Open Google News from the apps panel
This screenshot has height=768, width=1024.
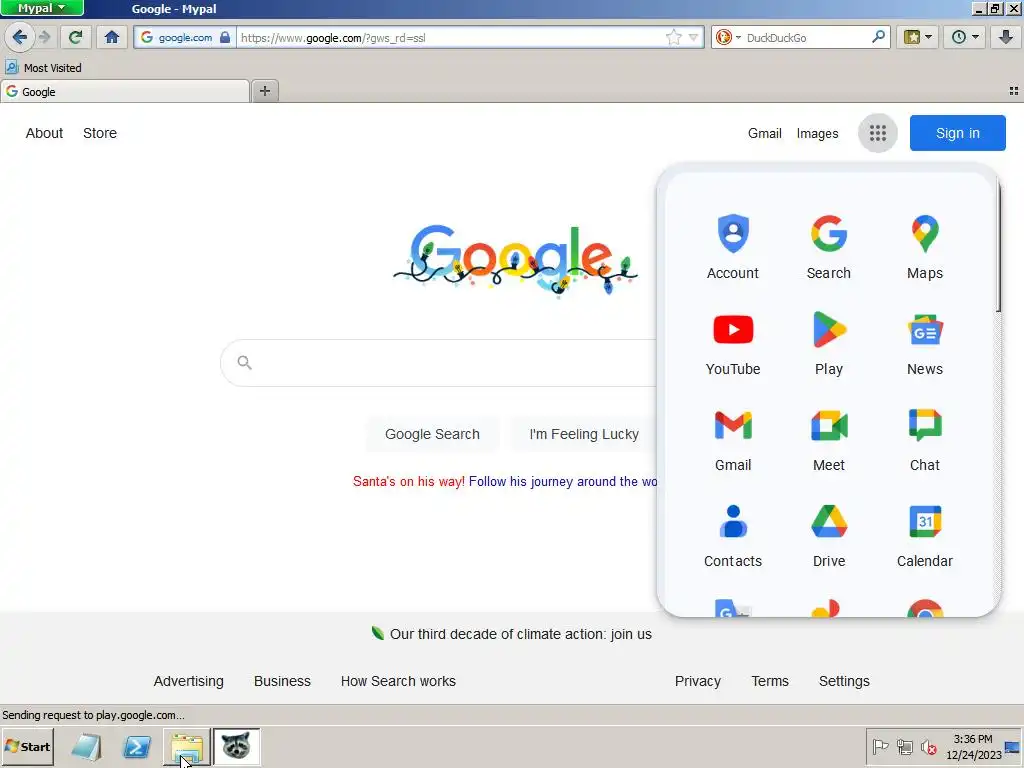[x=925, y=344]
